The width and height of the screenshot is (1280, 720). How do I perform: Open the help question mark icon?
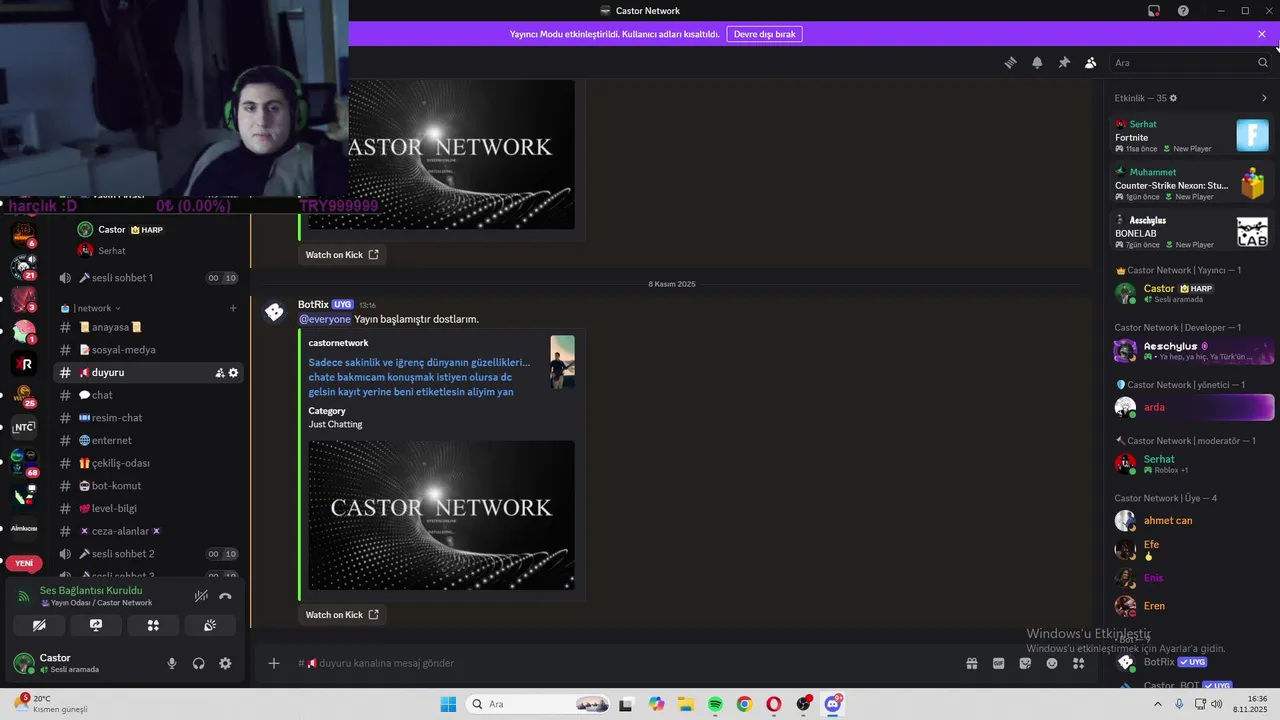pyautogui.click(x=1183, y=11)
